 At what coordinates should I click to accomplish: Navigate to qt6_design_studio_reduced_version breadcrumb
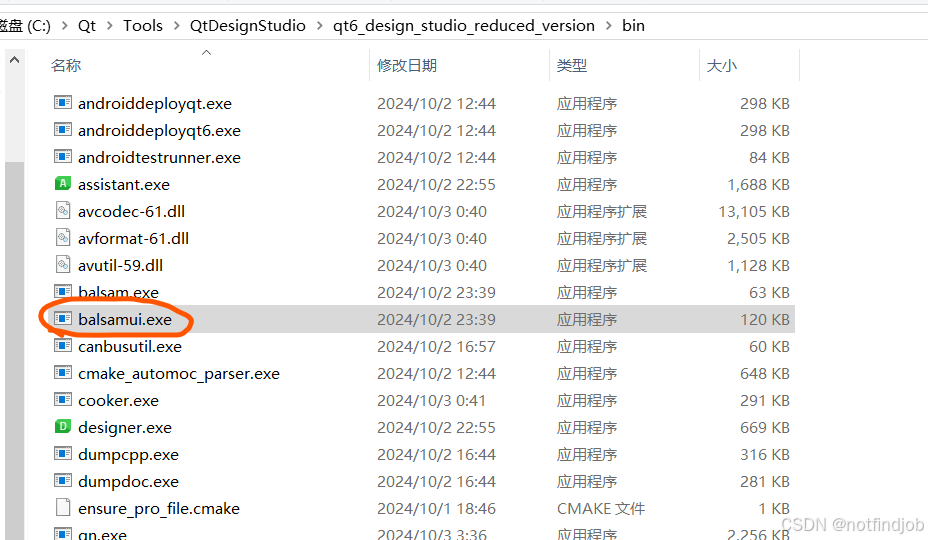463,25
